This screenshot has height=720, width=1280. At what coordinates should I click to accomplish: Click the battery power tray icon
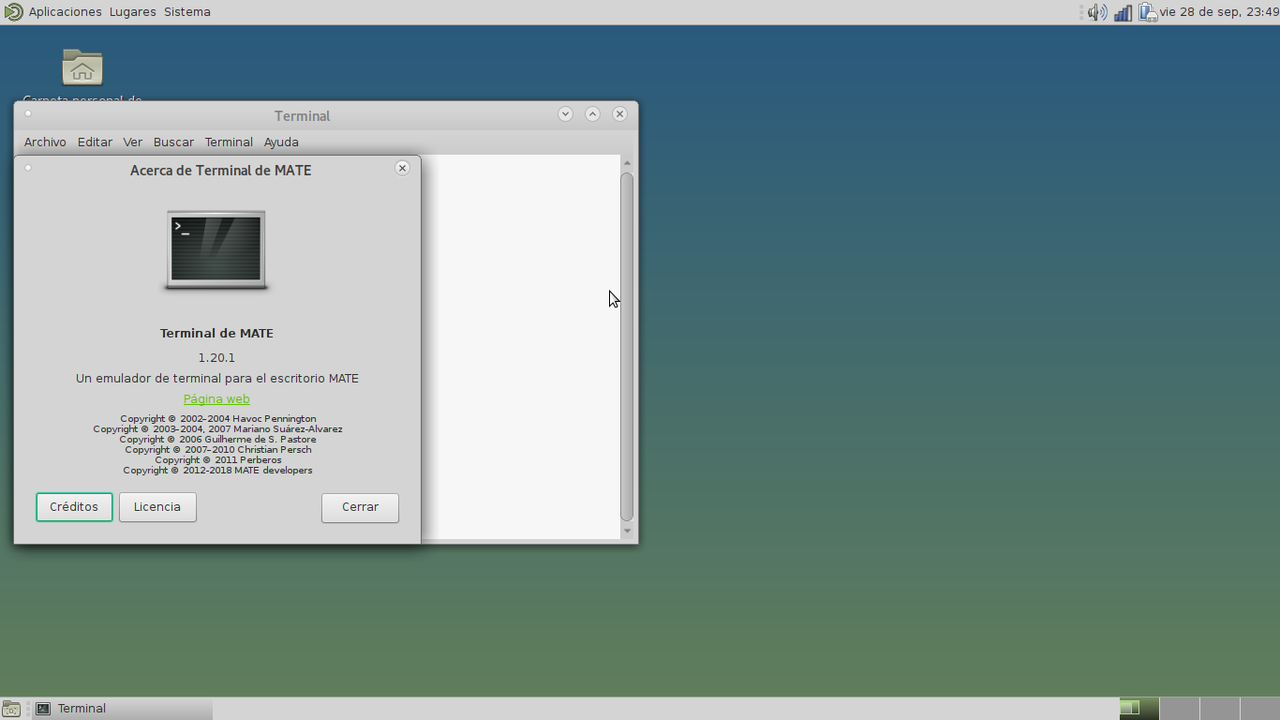click(1148, 12)
